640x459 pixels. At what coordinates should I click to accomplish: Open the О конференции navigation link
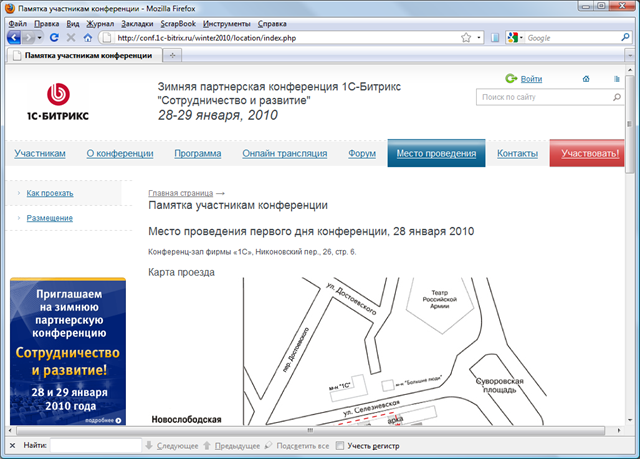[120, 153]
